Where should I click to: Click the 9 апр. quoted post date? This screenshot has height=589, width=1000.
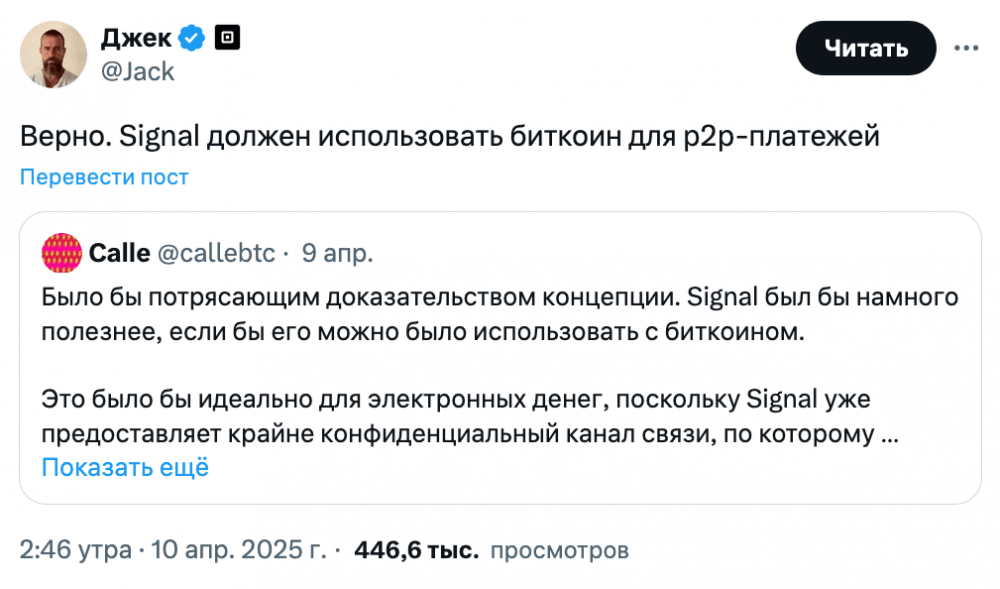pos(337,253)
